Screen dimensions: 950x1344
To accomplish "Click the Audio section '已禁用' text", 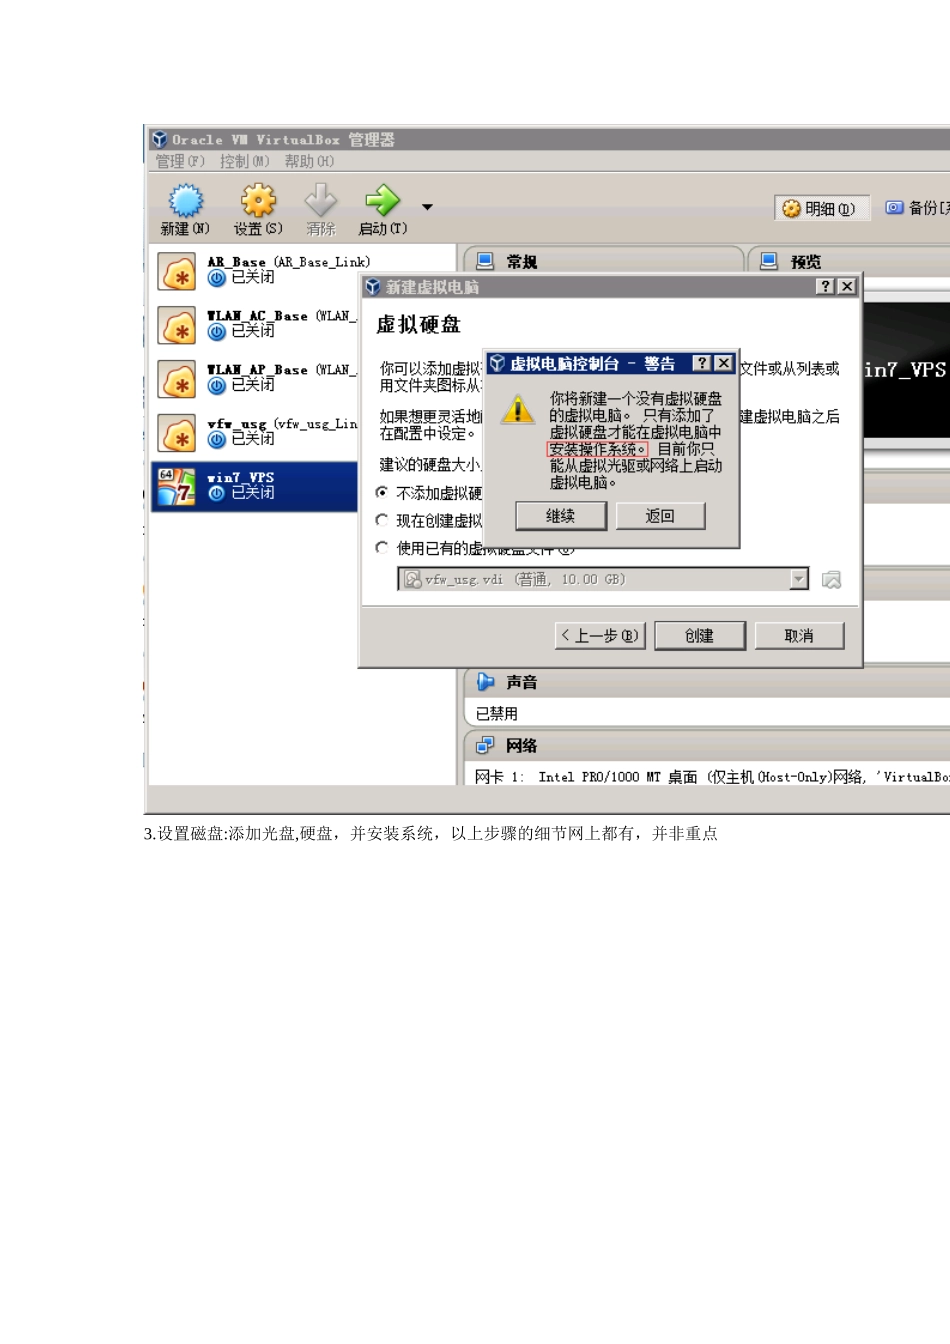I will [x=497, y=713].
